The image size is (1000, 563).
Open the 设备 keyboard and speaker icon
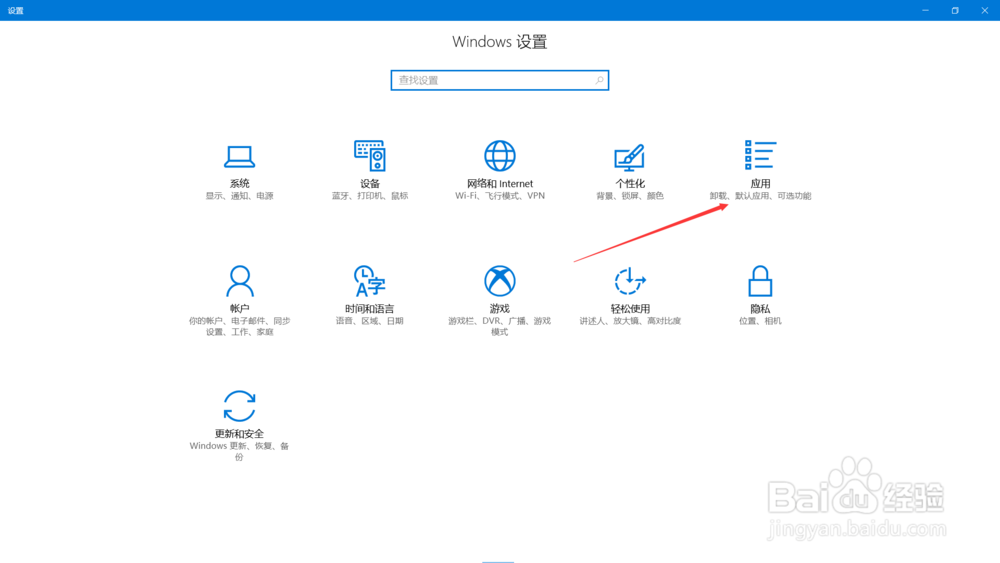(x=370, y=156)
